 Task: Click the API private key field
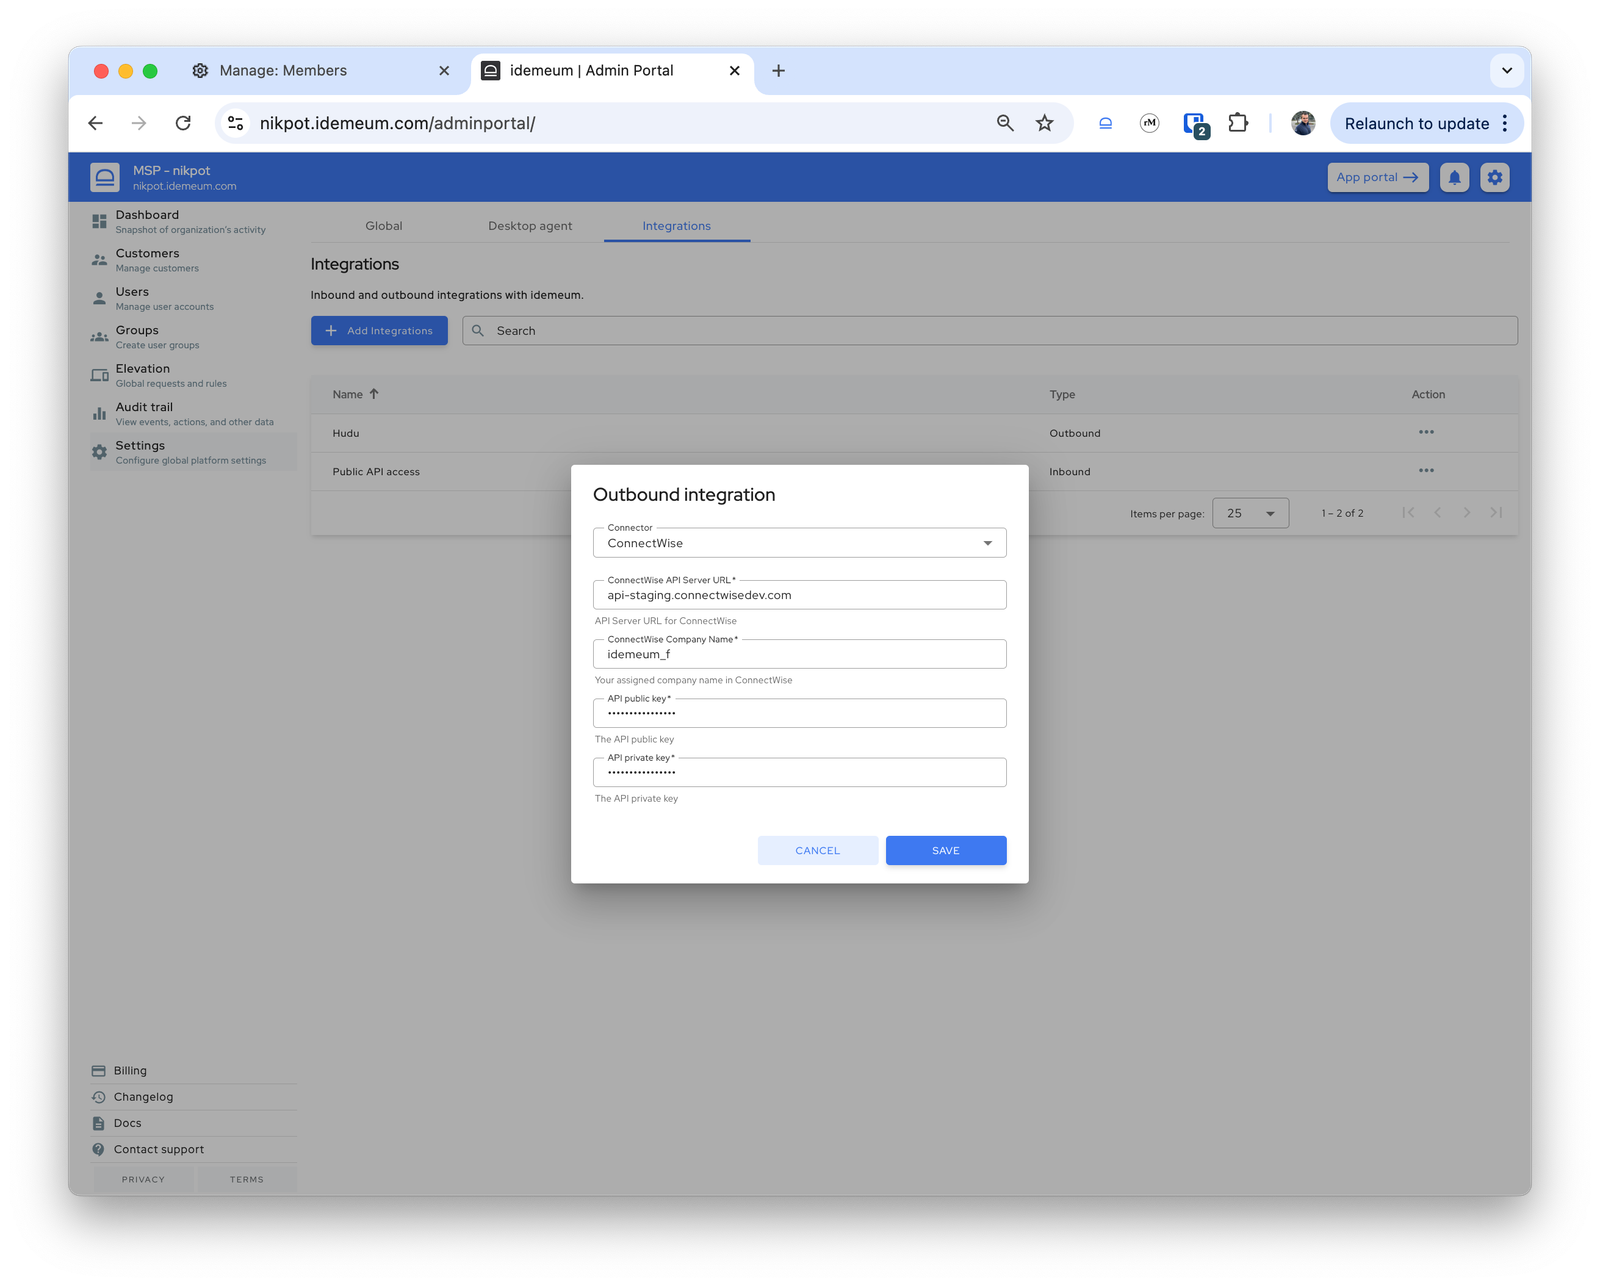[799, 772]
